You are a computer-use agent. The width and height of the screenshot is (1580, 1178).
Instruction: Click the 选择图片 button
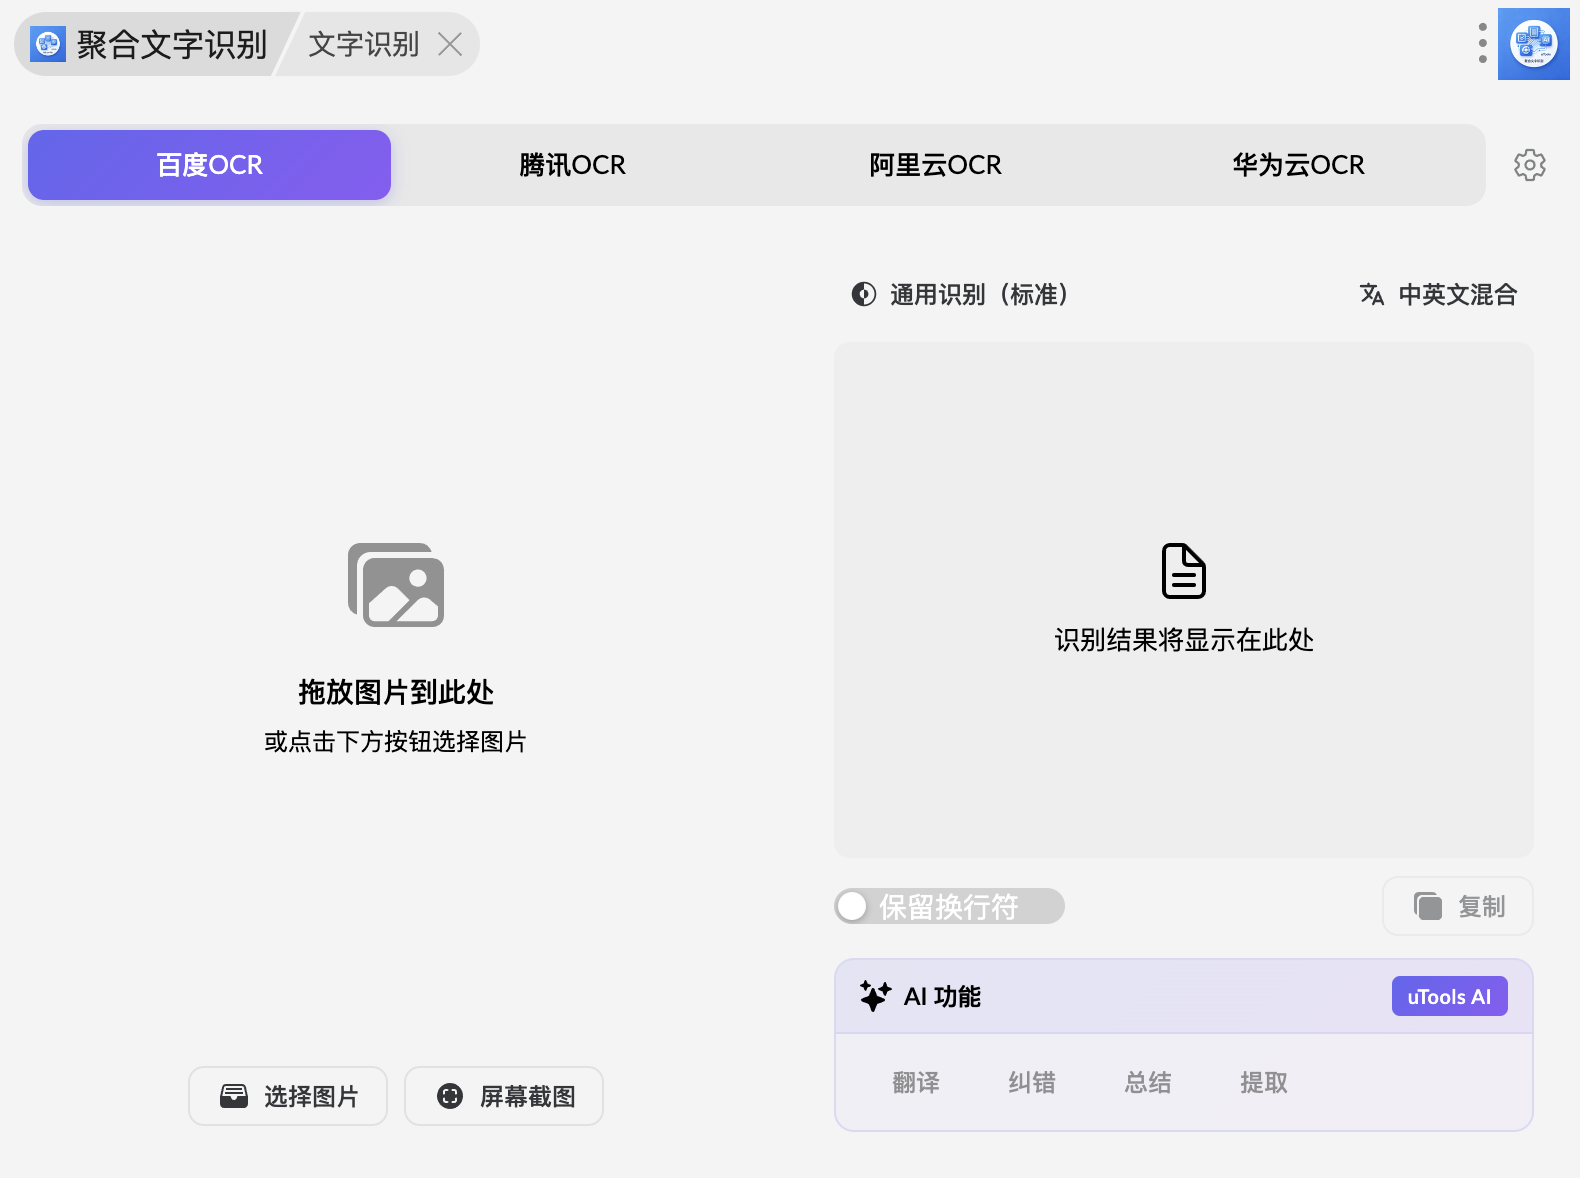click(x=288, y=1096)
